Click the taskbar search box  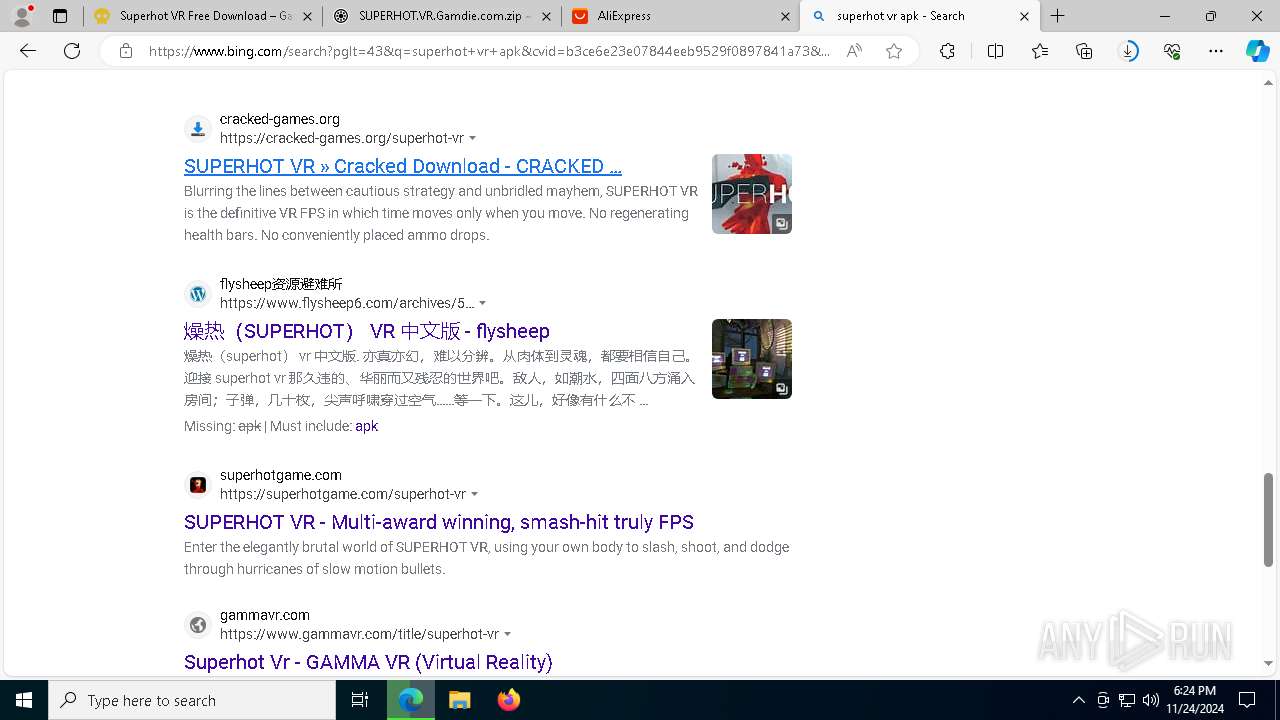(x=192, y=700)
